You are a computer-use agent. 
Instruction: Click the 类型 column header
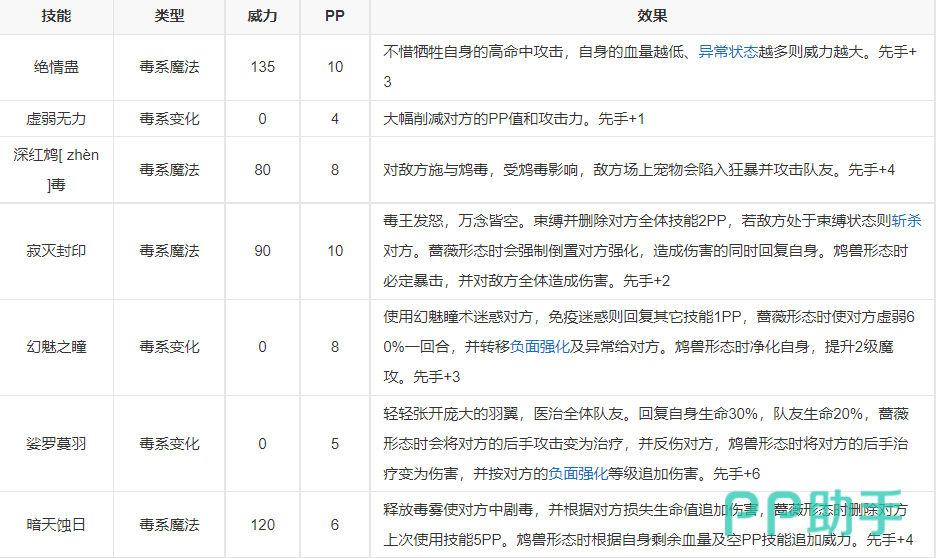pyautogui.click(x=169, y=17)
